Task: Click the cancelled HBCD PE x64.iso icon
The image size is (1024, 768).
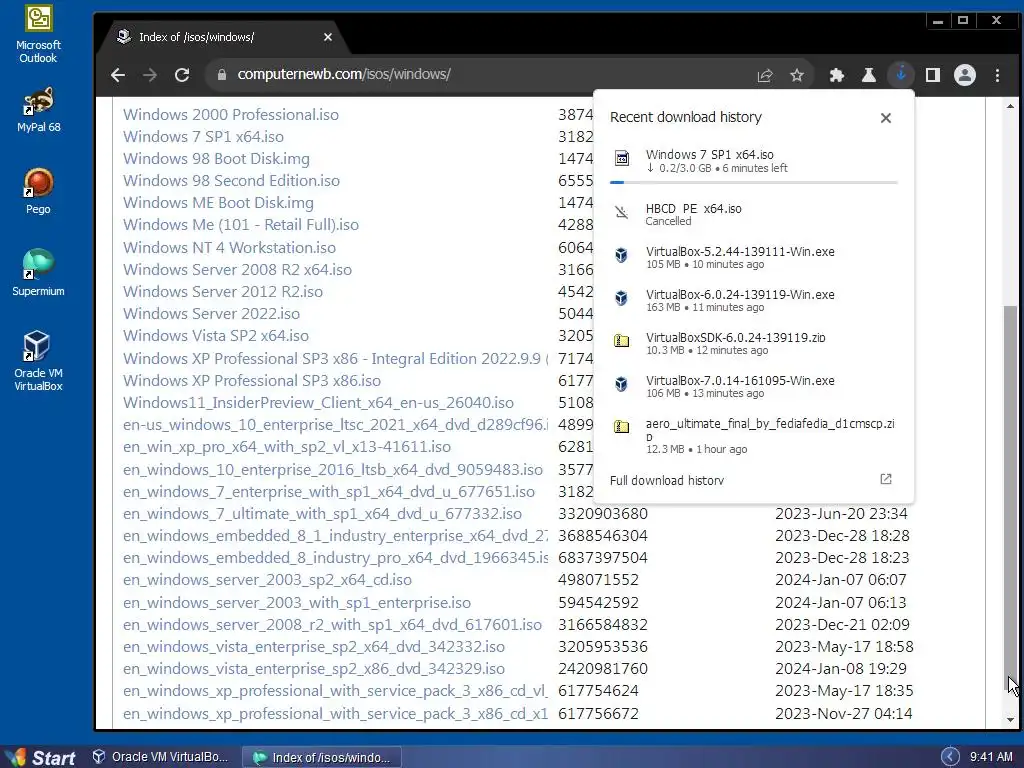Action: tap(622, 212)
